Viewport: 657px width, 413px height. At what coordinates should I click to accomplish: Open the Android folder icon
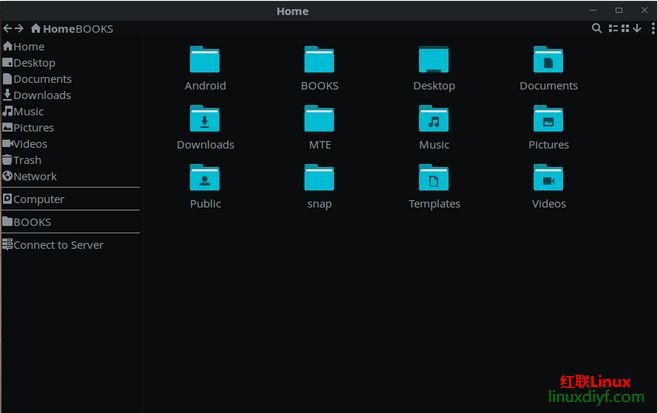pos(205,61)
